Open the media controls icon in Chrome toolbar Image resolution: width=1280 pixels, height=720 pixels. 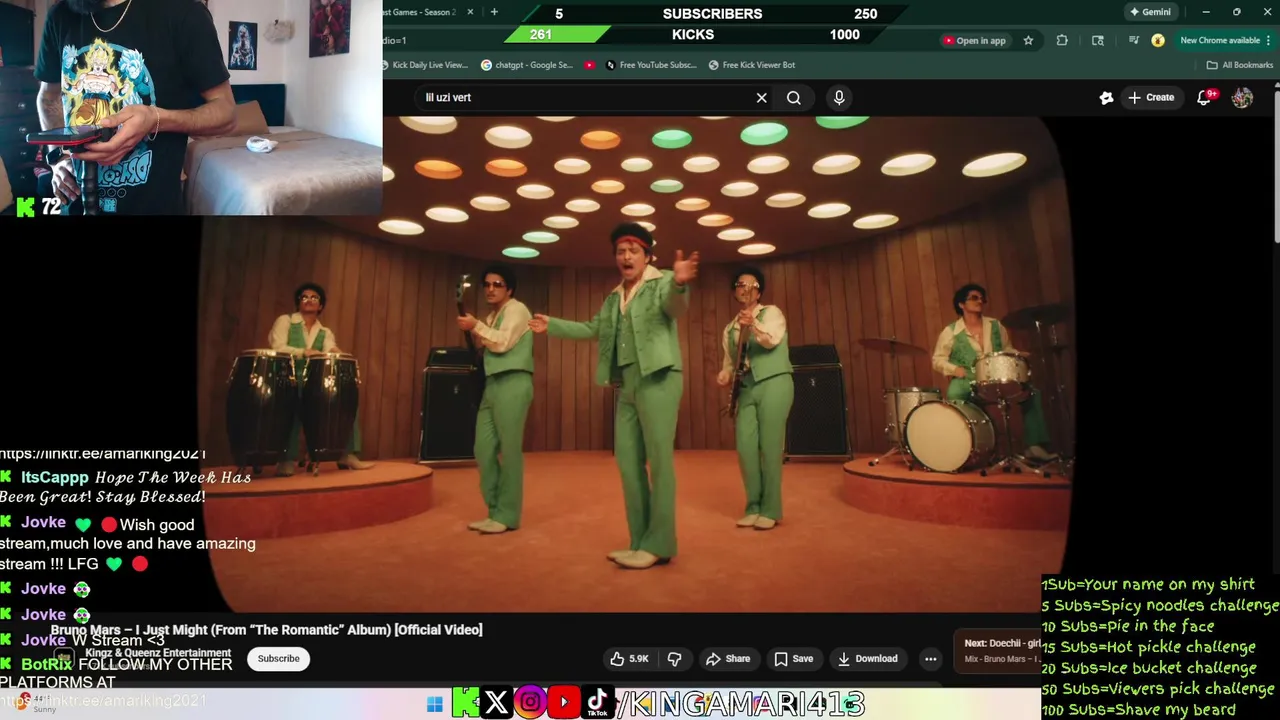coord(1133,41)
